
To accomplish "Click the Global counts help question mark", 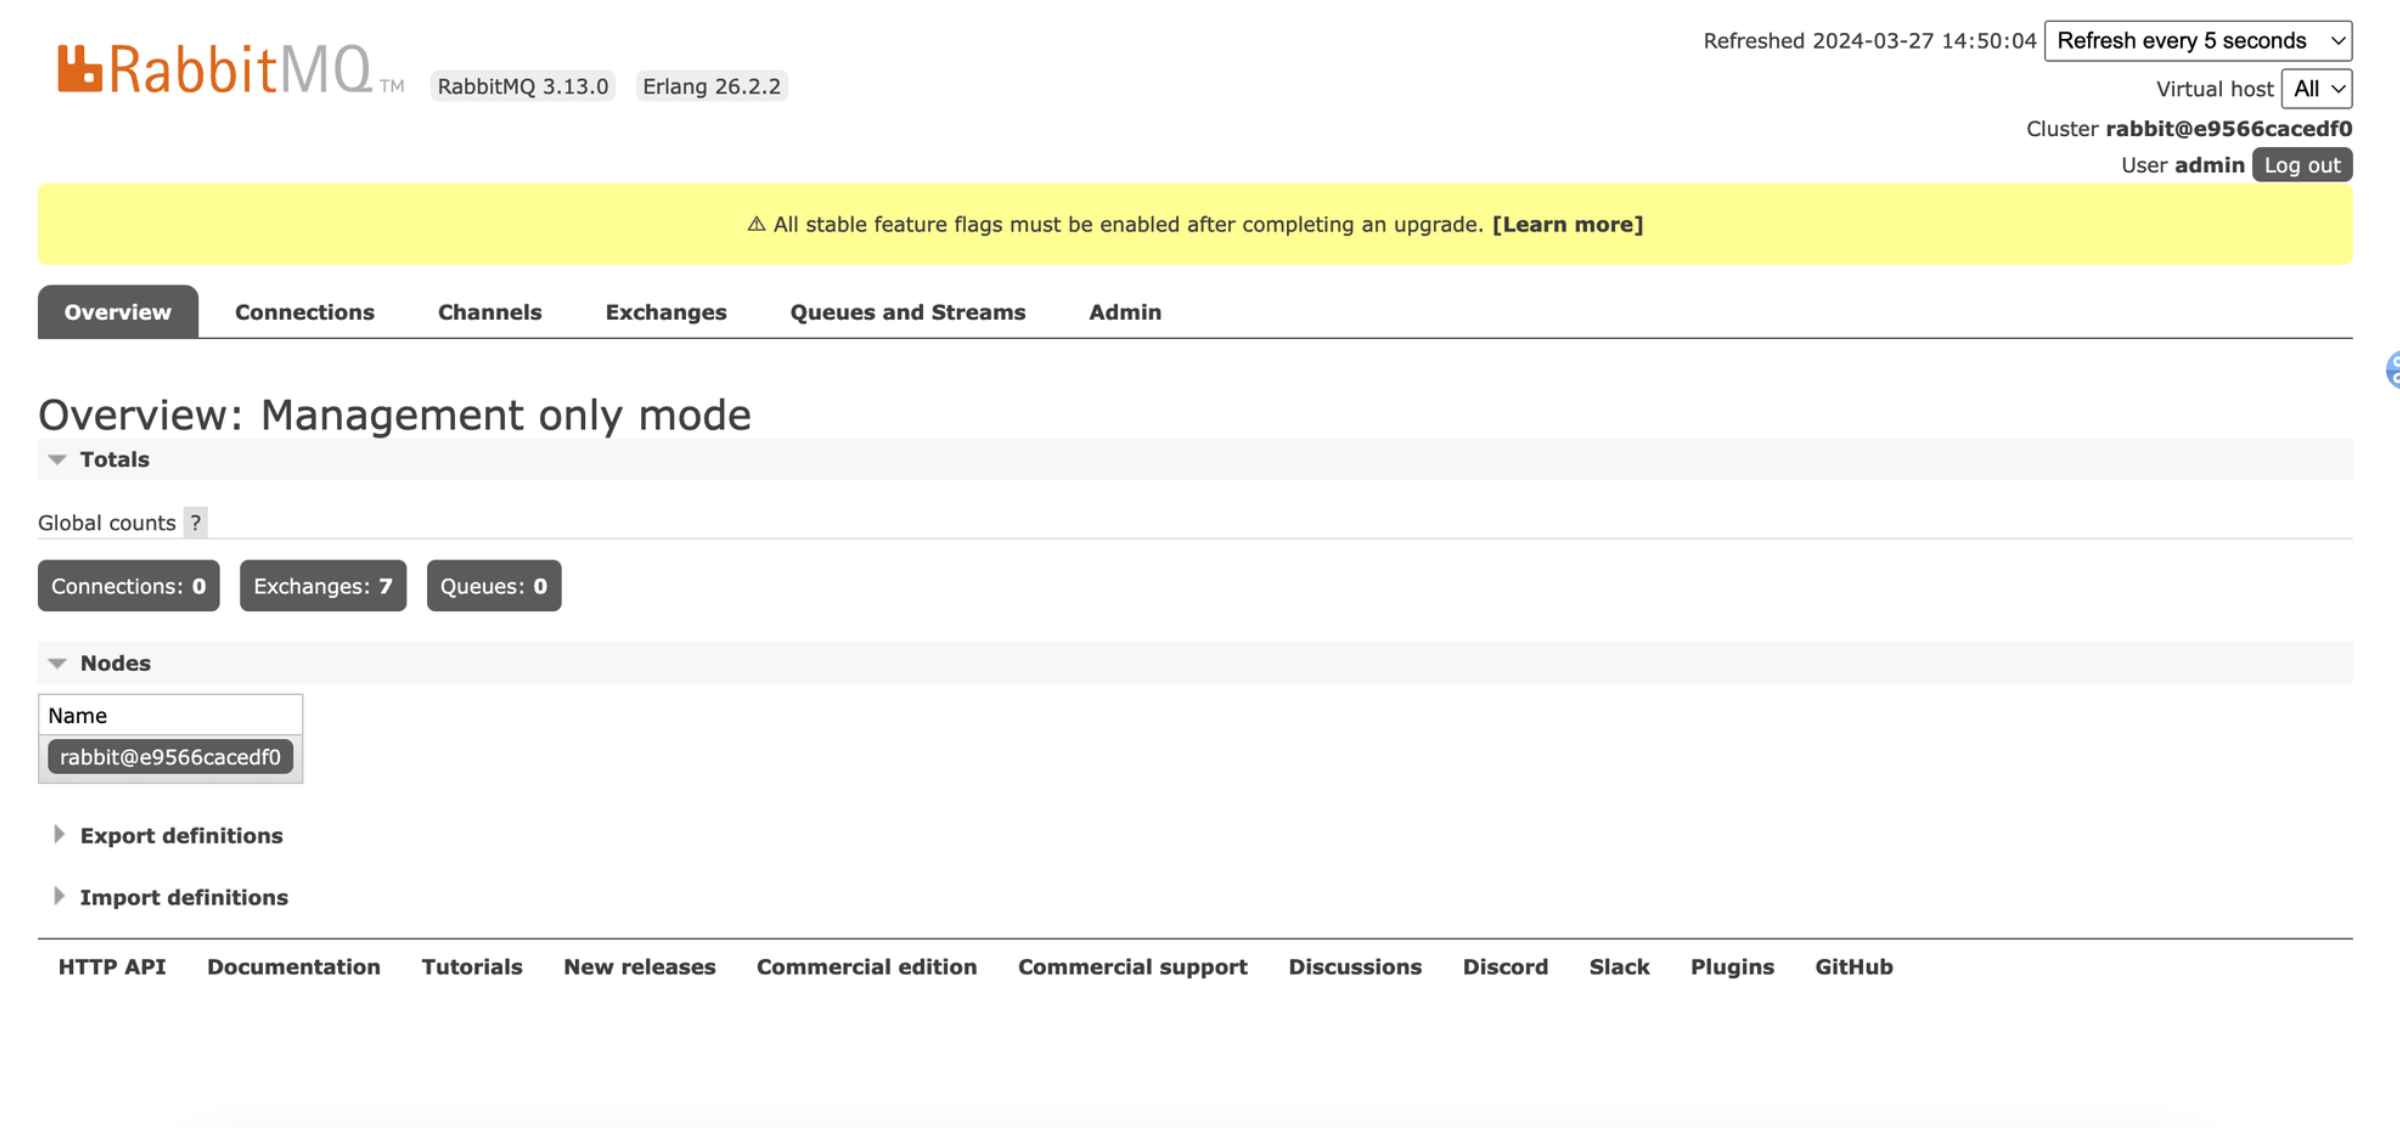I will [x=196, y=522].
